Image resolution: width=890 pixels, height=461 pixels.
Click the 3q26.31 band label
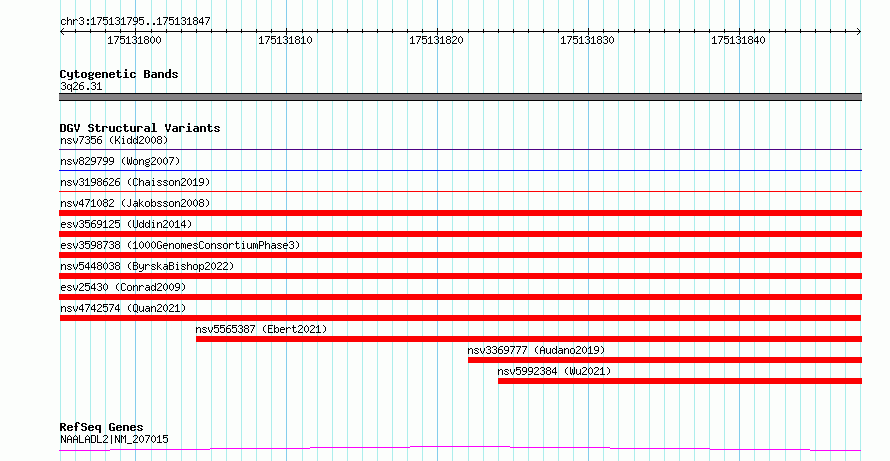pyautogui.click(x=81, y=87)
